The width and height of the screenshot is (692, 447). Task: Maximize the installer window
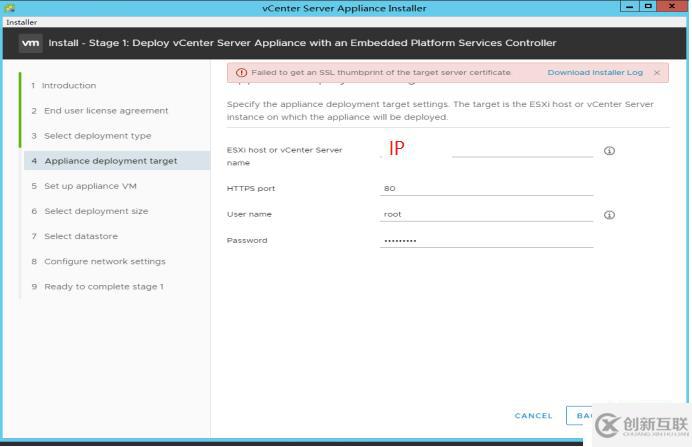click(x=648, y=7)
